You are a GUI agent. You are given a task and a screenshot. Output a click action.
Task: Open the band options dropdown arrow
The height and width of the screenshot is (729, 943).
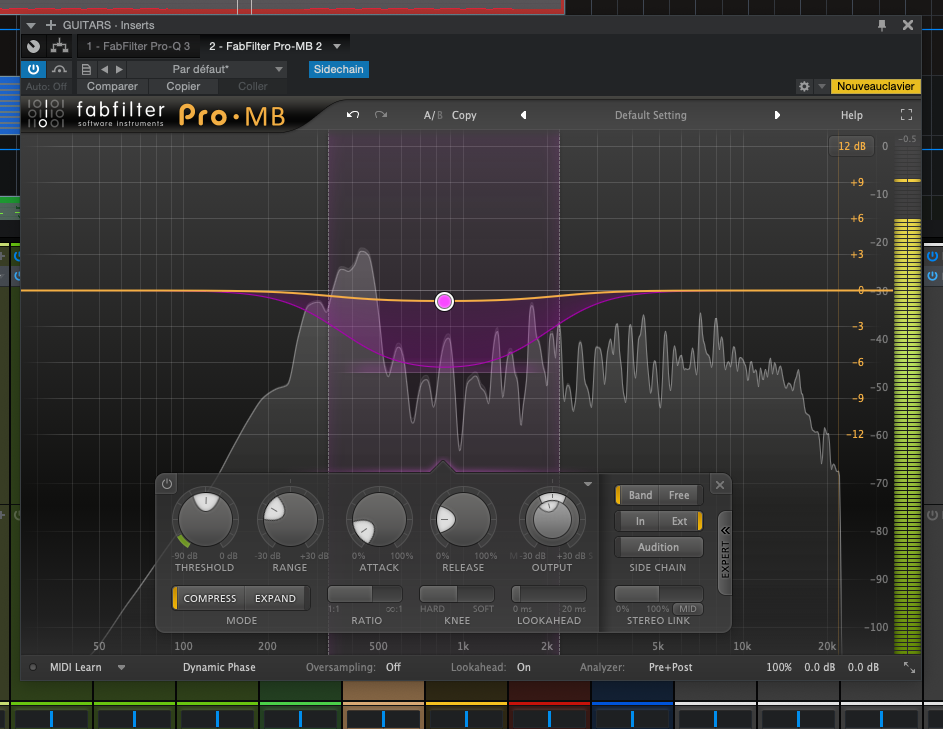tap(588, 484)
